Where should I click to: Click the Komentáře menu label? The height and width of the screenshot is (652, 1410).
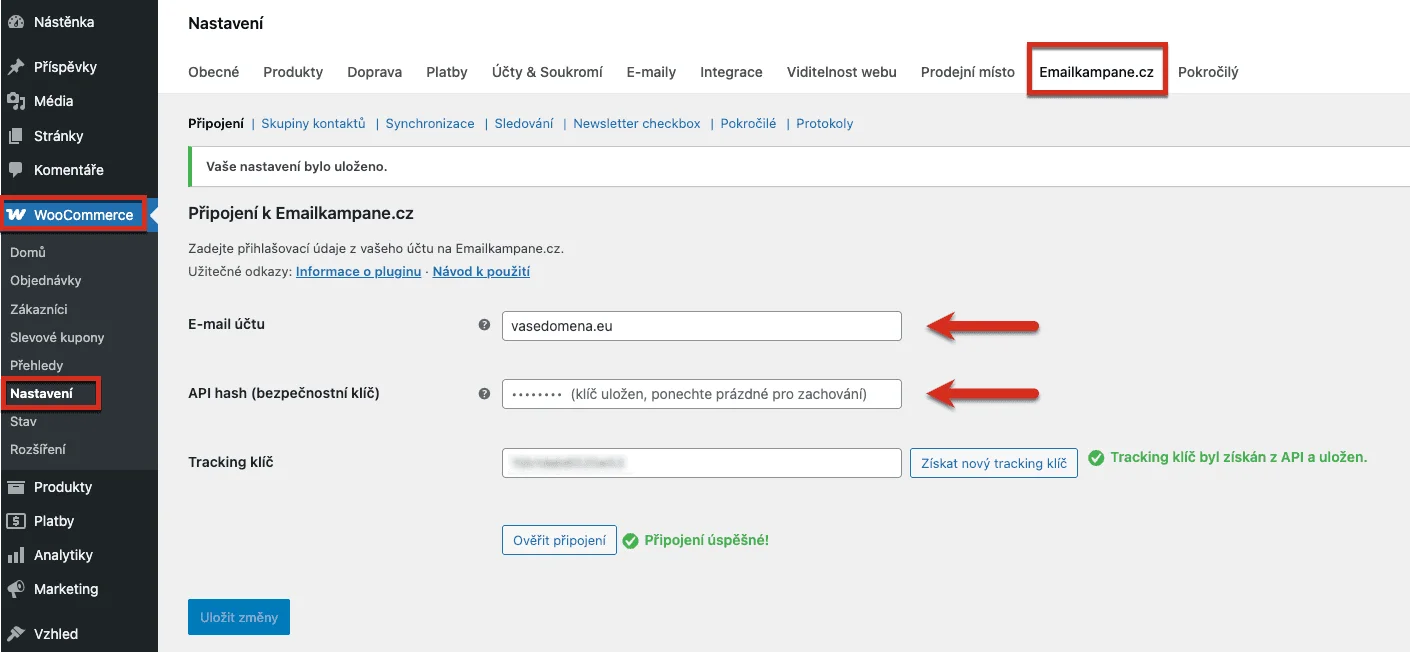(69, 170)
